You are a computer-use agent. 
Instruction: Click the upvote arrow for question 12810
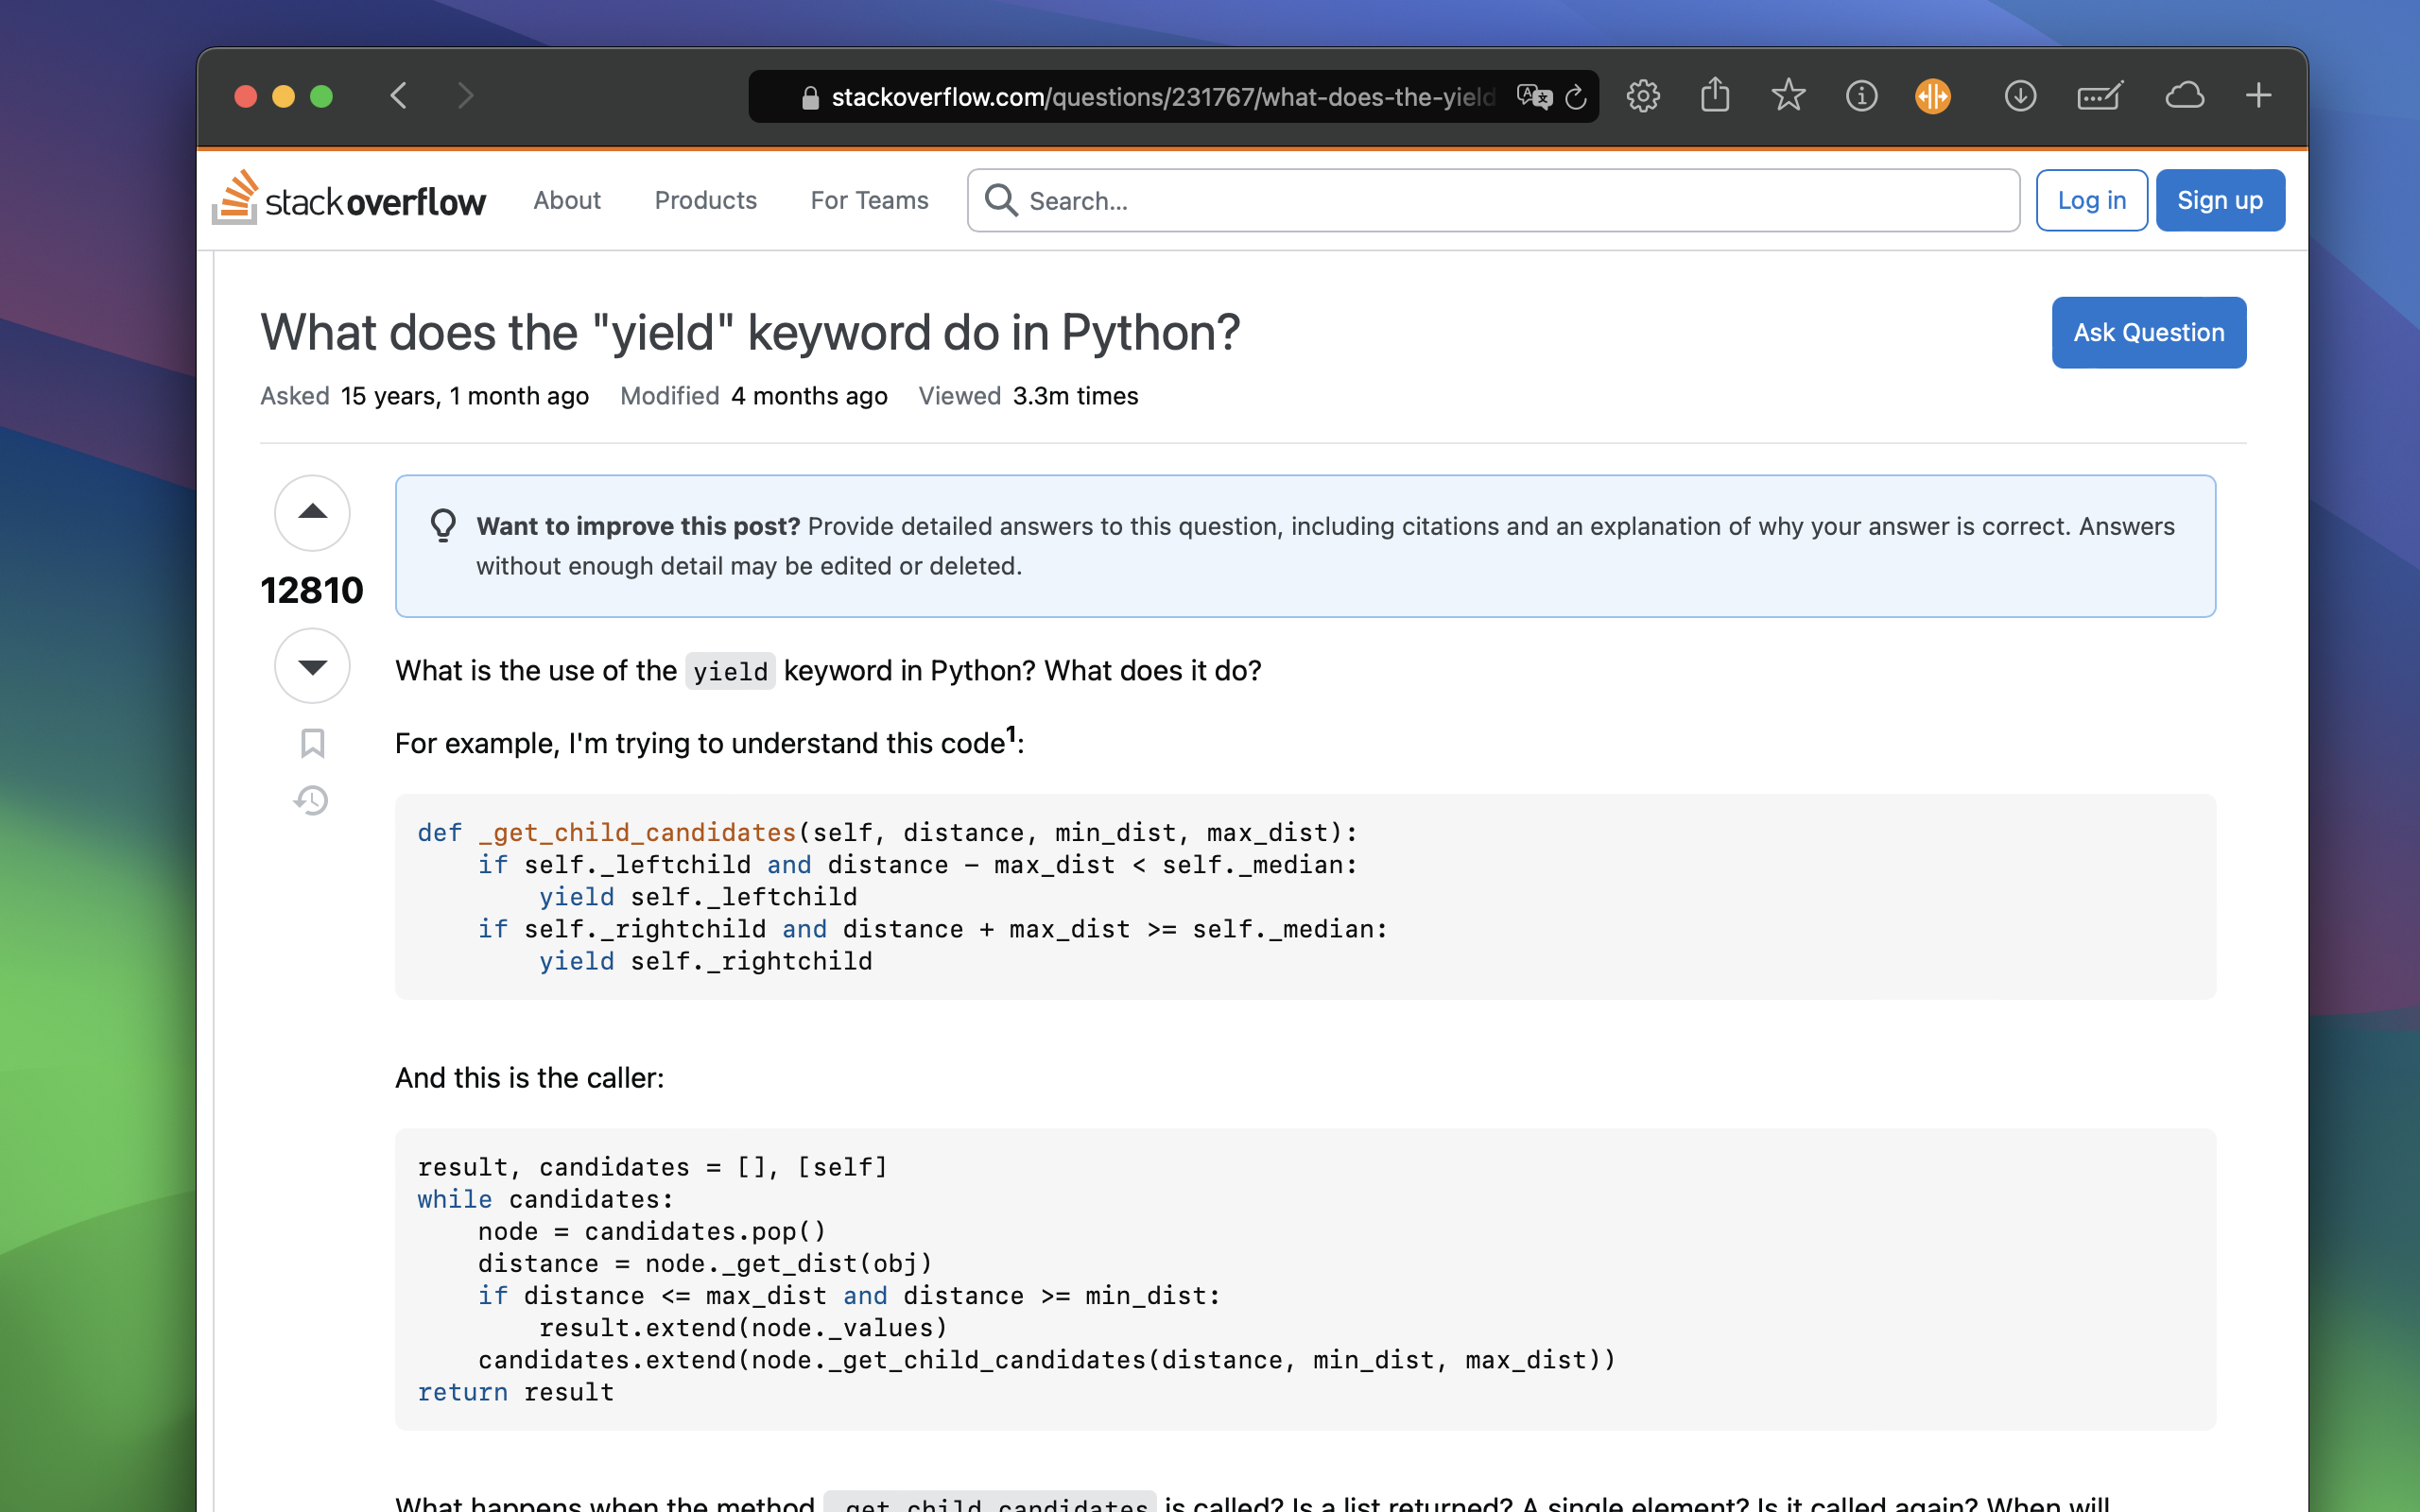(312, 512)
